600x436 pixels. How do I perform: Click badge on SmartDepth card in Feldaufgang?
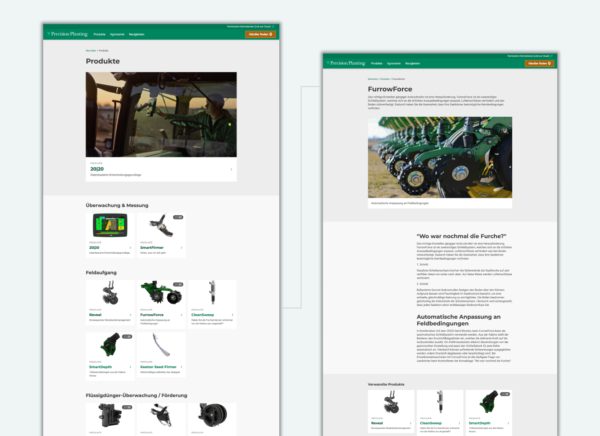coord(127,336)
